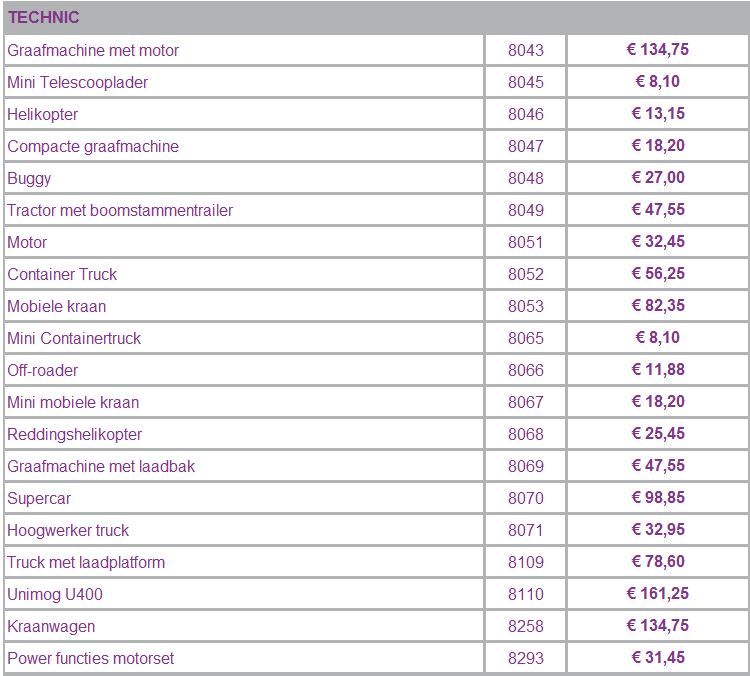Select the 'Supercar' product name
Image resolution: width=750 pixels, height=676 pixels.
[39, 499]
